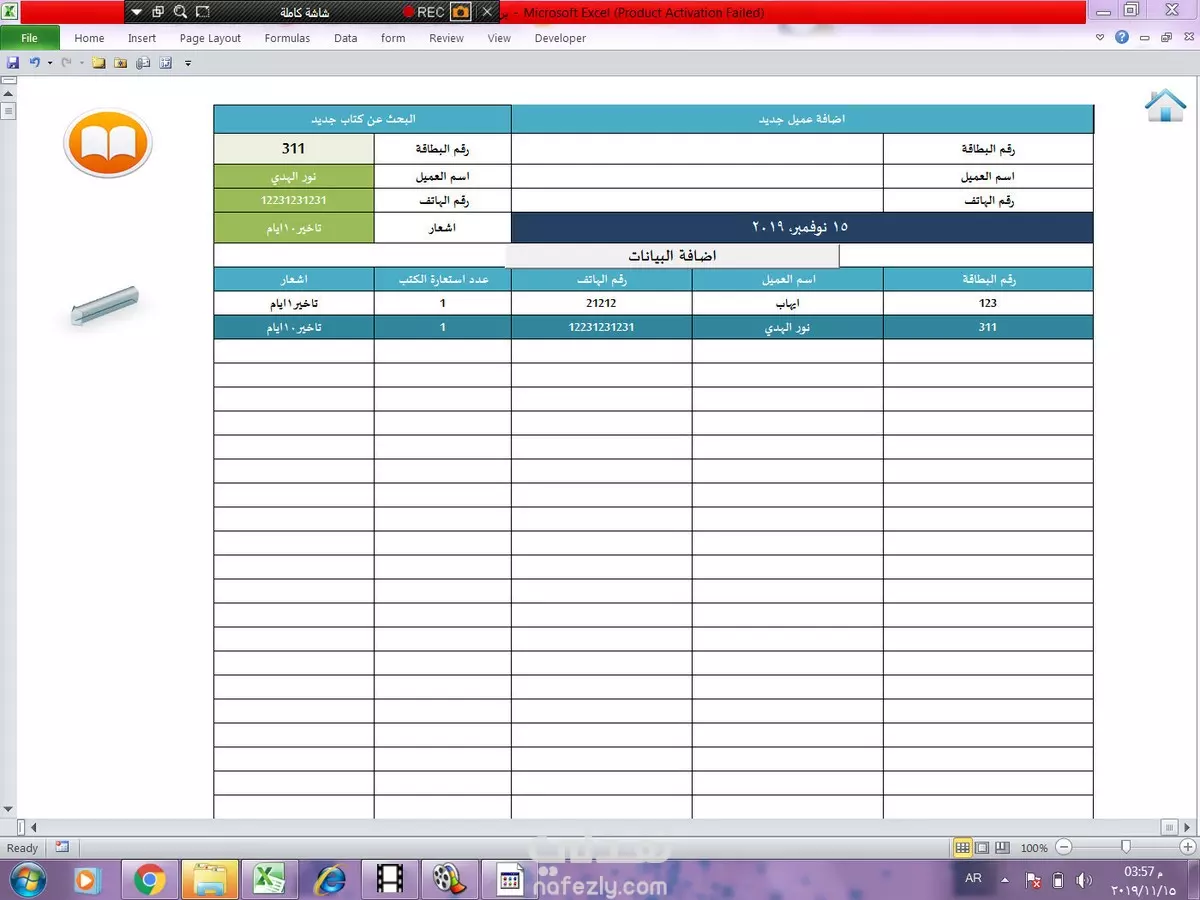1200x900 pixels.
Task: Start recording with the REC button
Action: click(423, 12)
